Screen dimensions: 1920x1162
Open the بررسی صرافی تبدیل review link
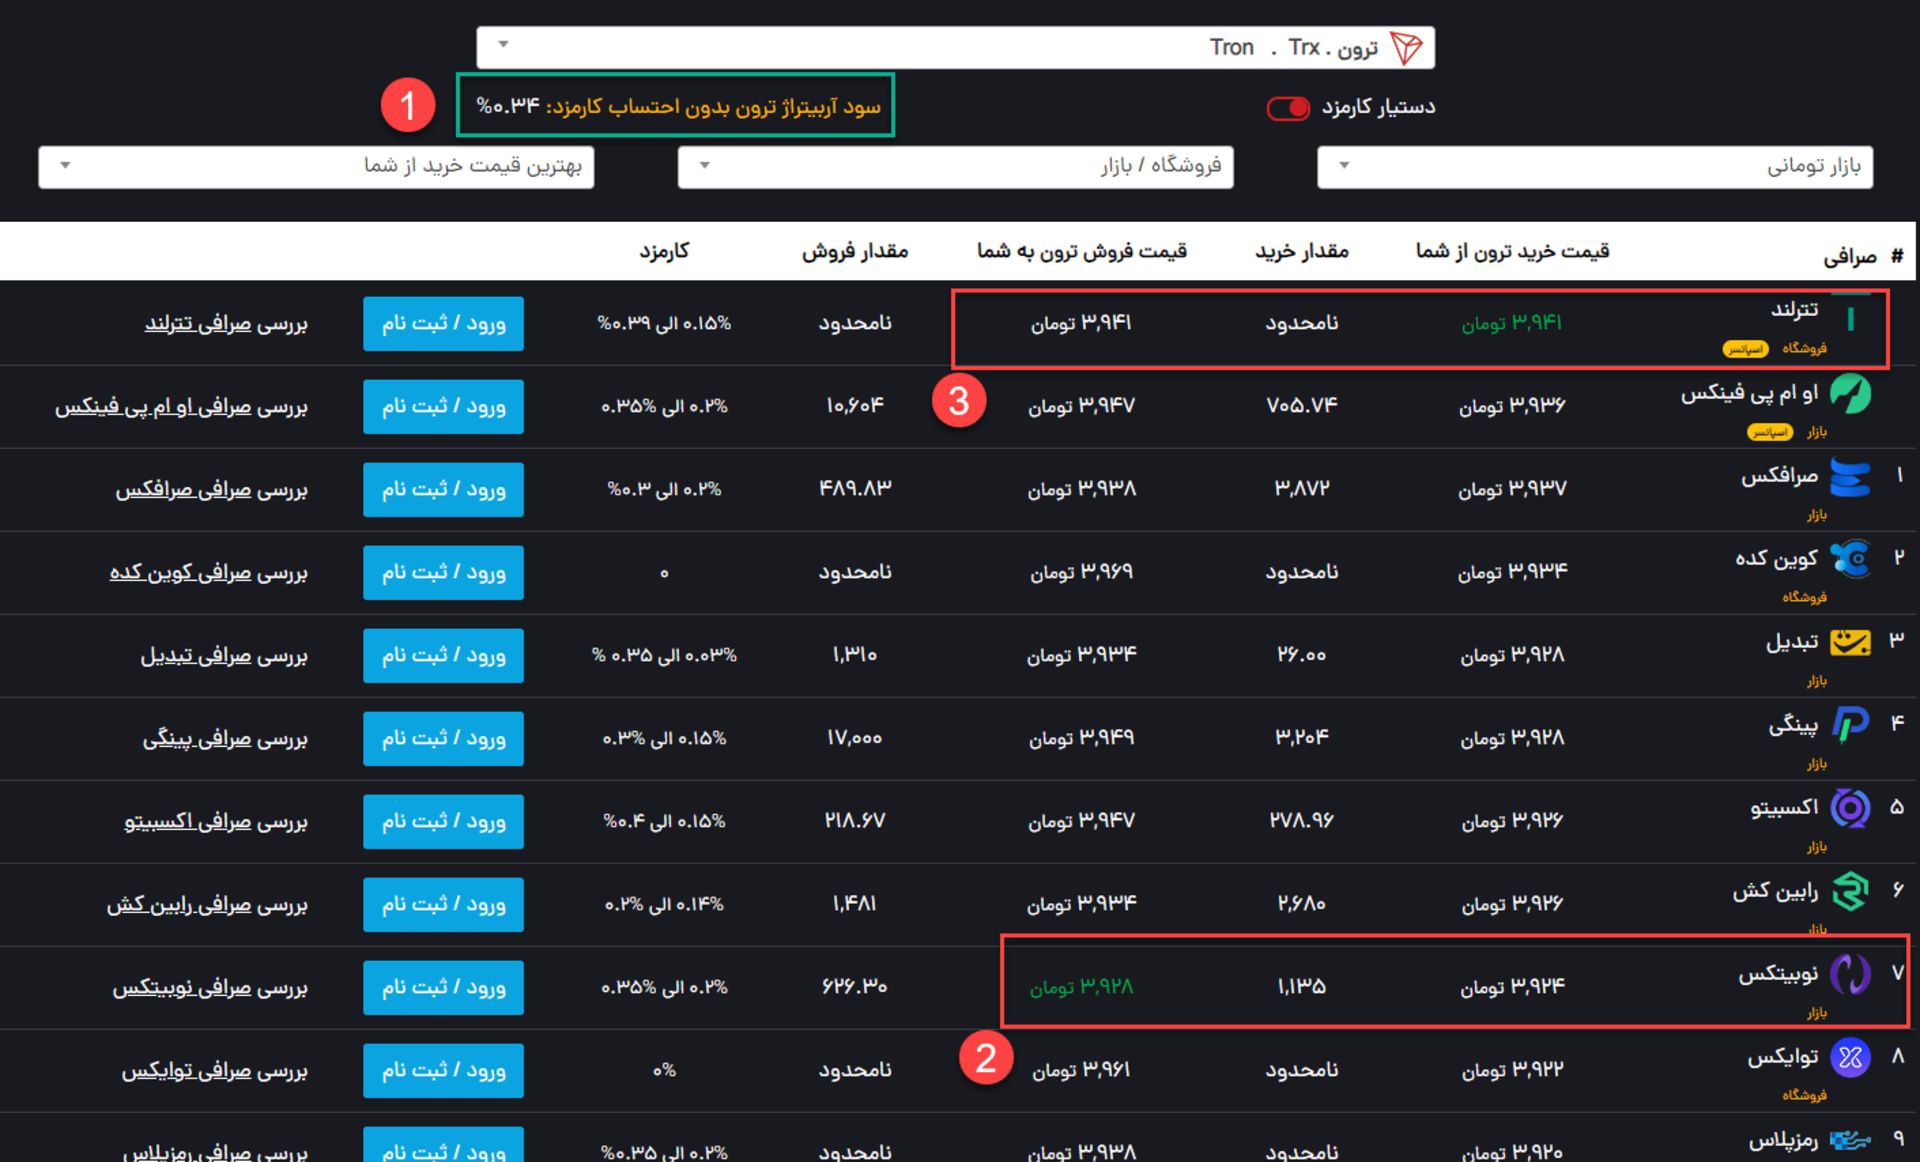(224, 656)
